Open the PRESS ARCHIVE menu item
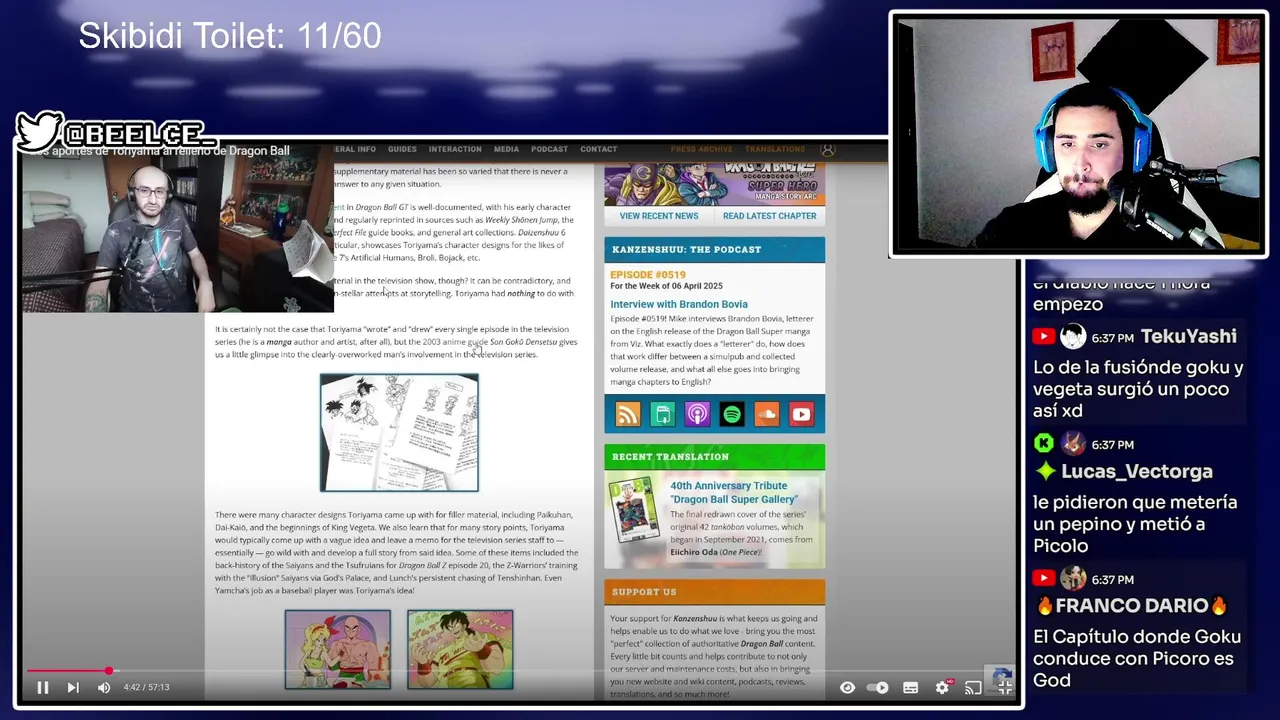 coord(701,149)
